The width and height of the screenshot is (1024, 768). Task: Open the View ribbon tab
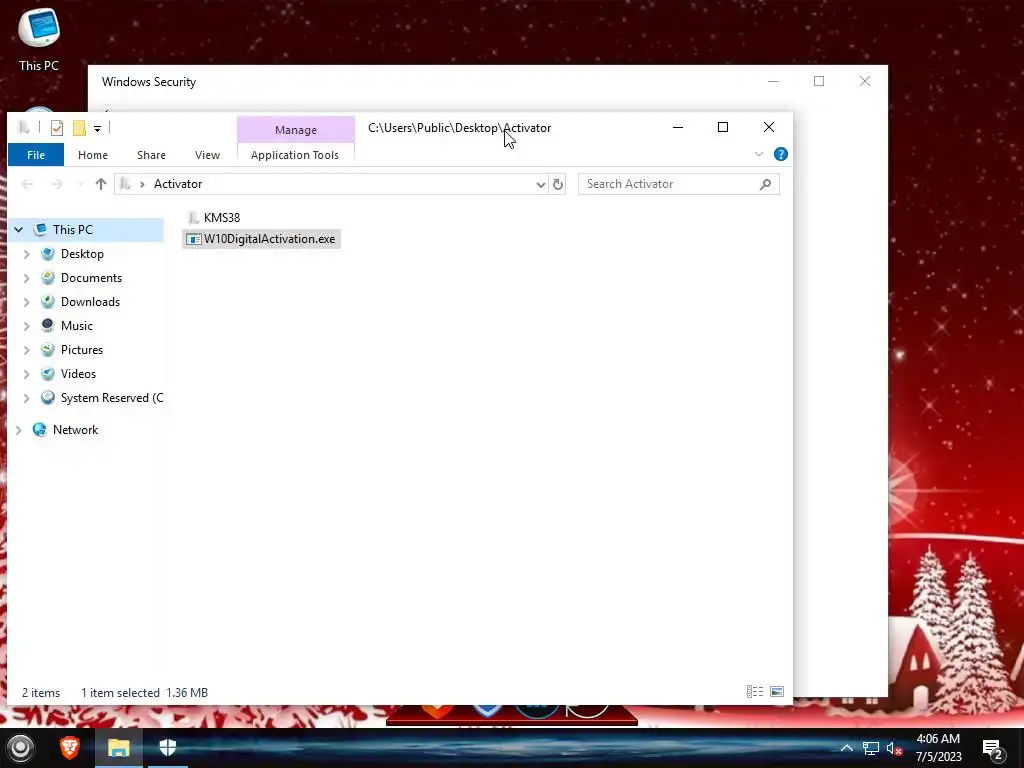[207, 155]
